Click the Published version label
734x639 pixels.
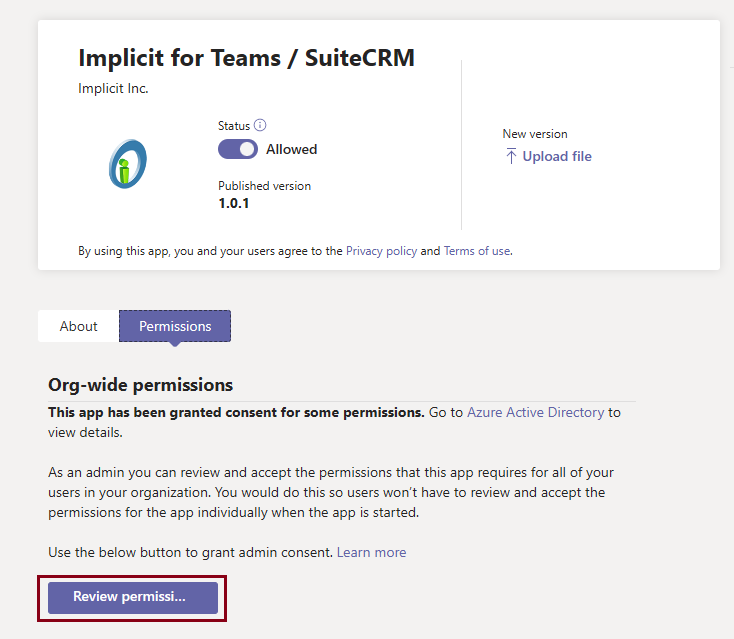pos(264,186)
